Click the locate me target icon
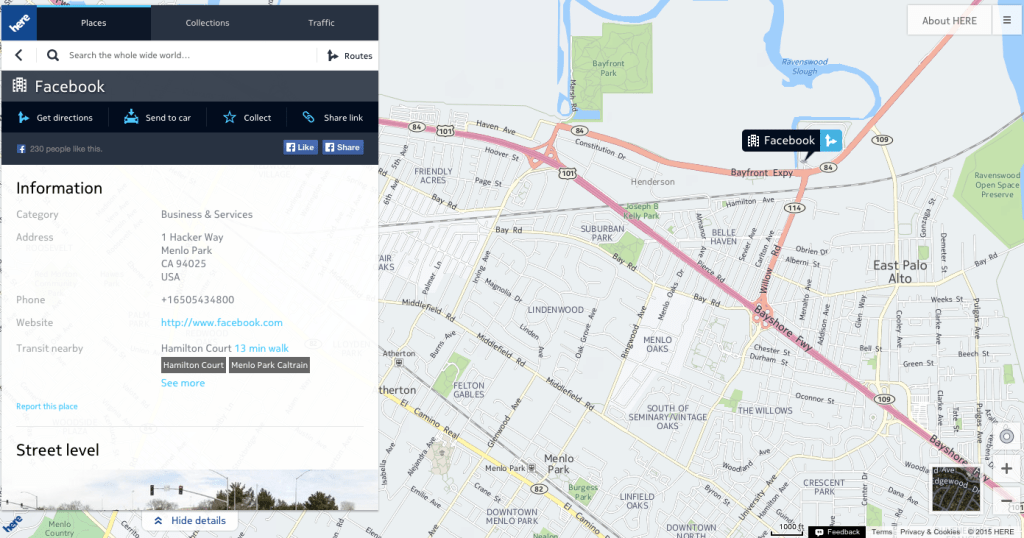Screen dimensions: 1024x538 coord(1006,436)
